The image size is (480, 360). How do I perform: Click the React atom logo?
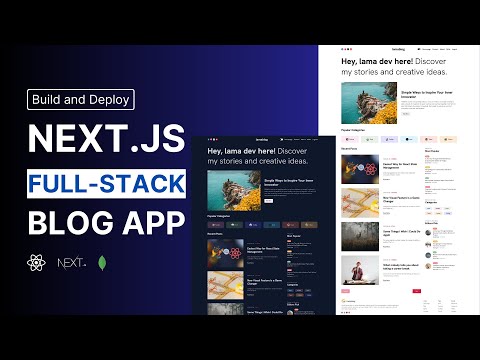[x=36, y=263]
